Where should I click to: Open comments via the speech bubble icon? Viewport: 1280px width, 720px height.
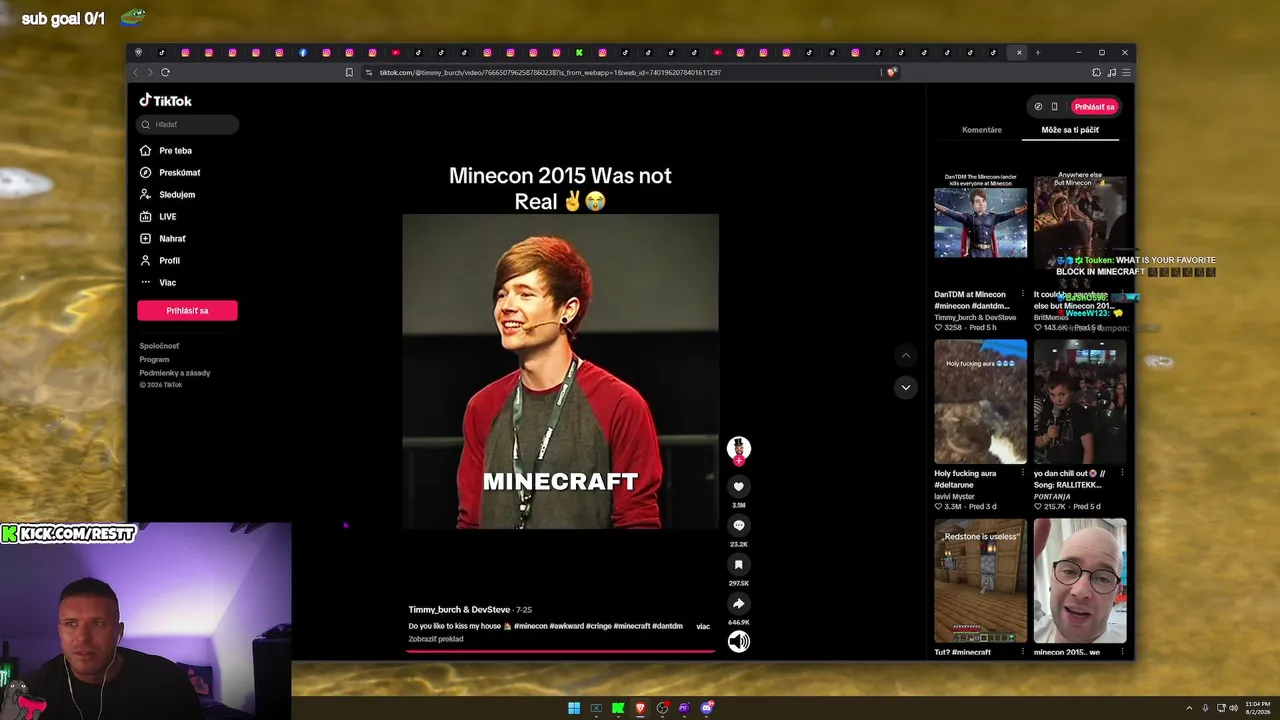[x=739, y=525]
